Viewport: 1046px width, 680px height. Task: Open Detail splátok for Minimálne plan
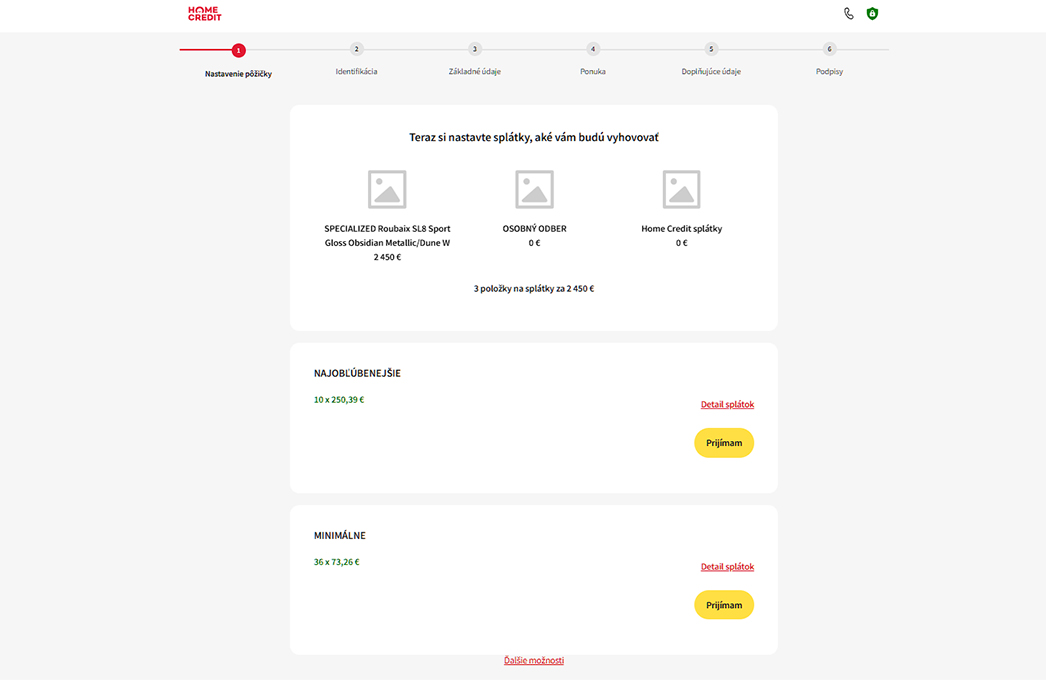tap(727, 567)
